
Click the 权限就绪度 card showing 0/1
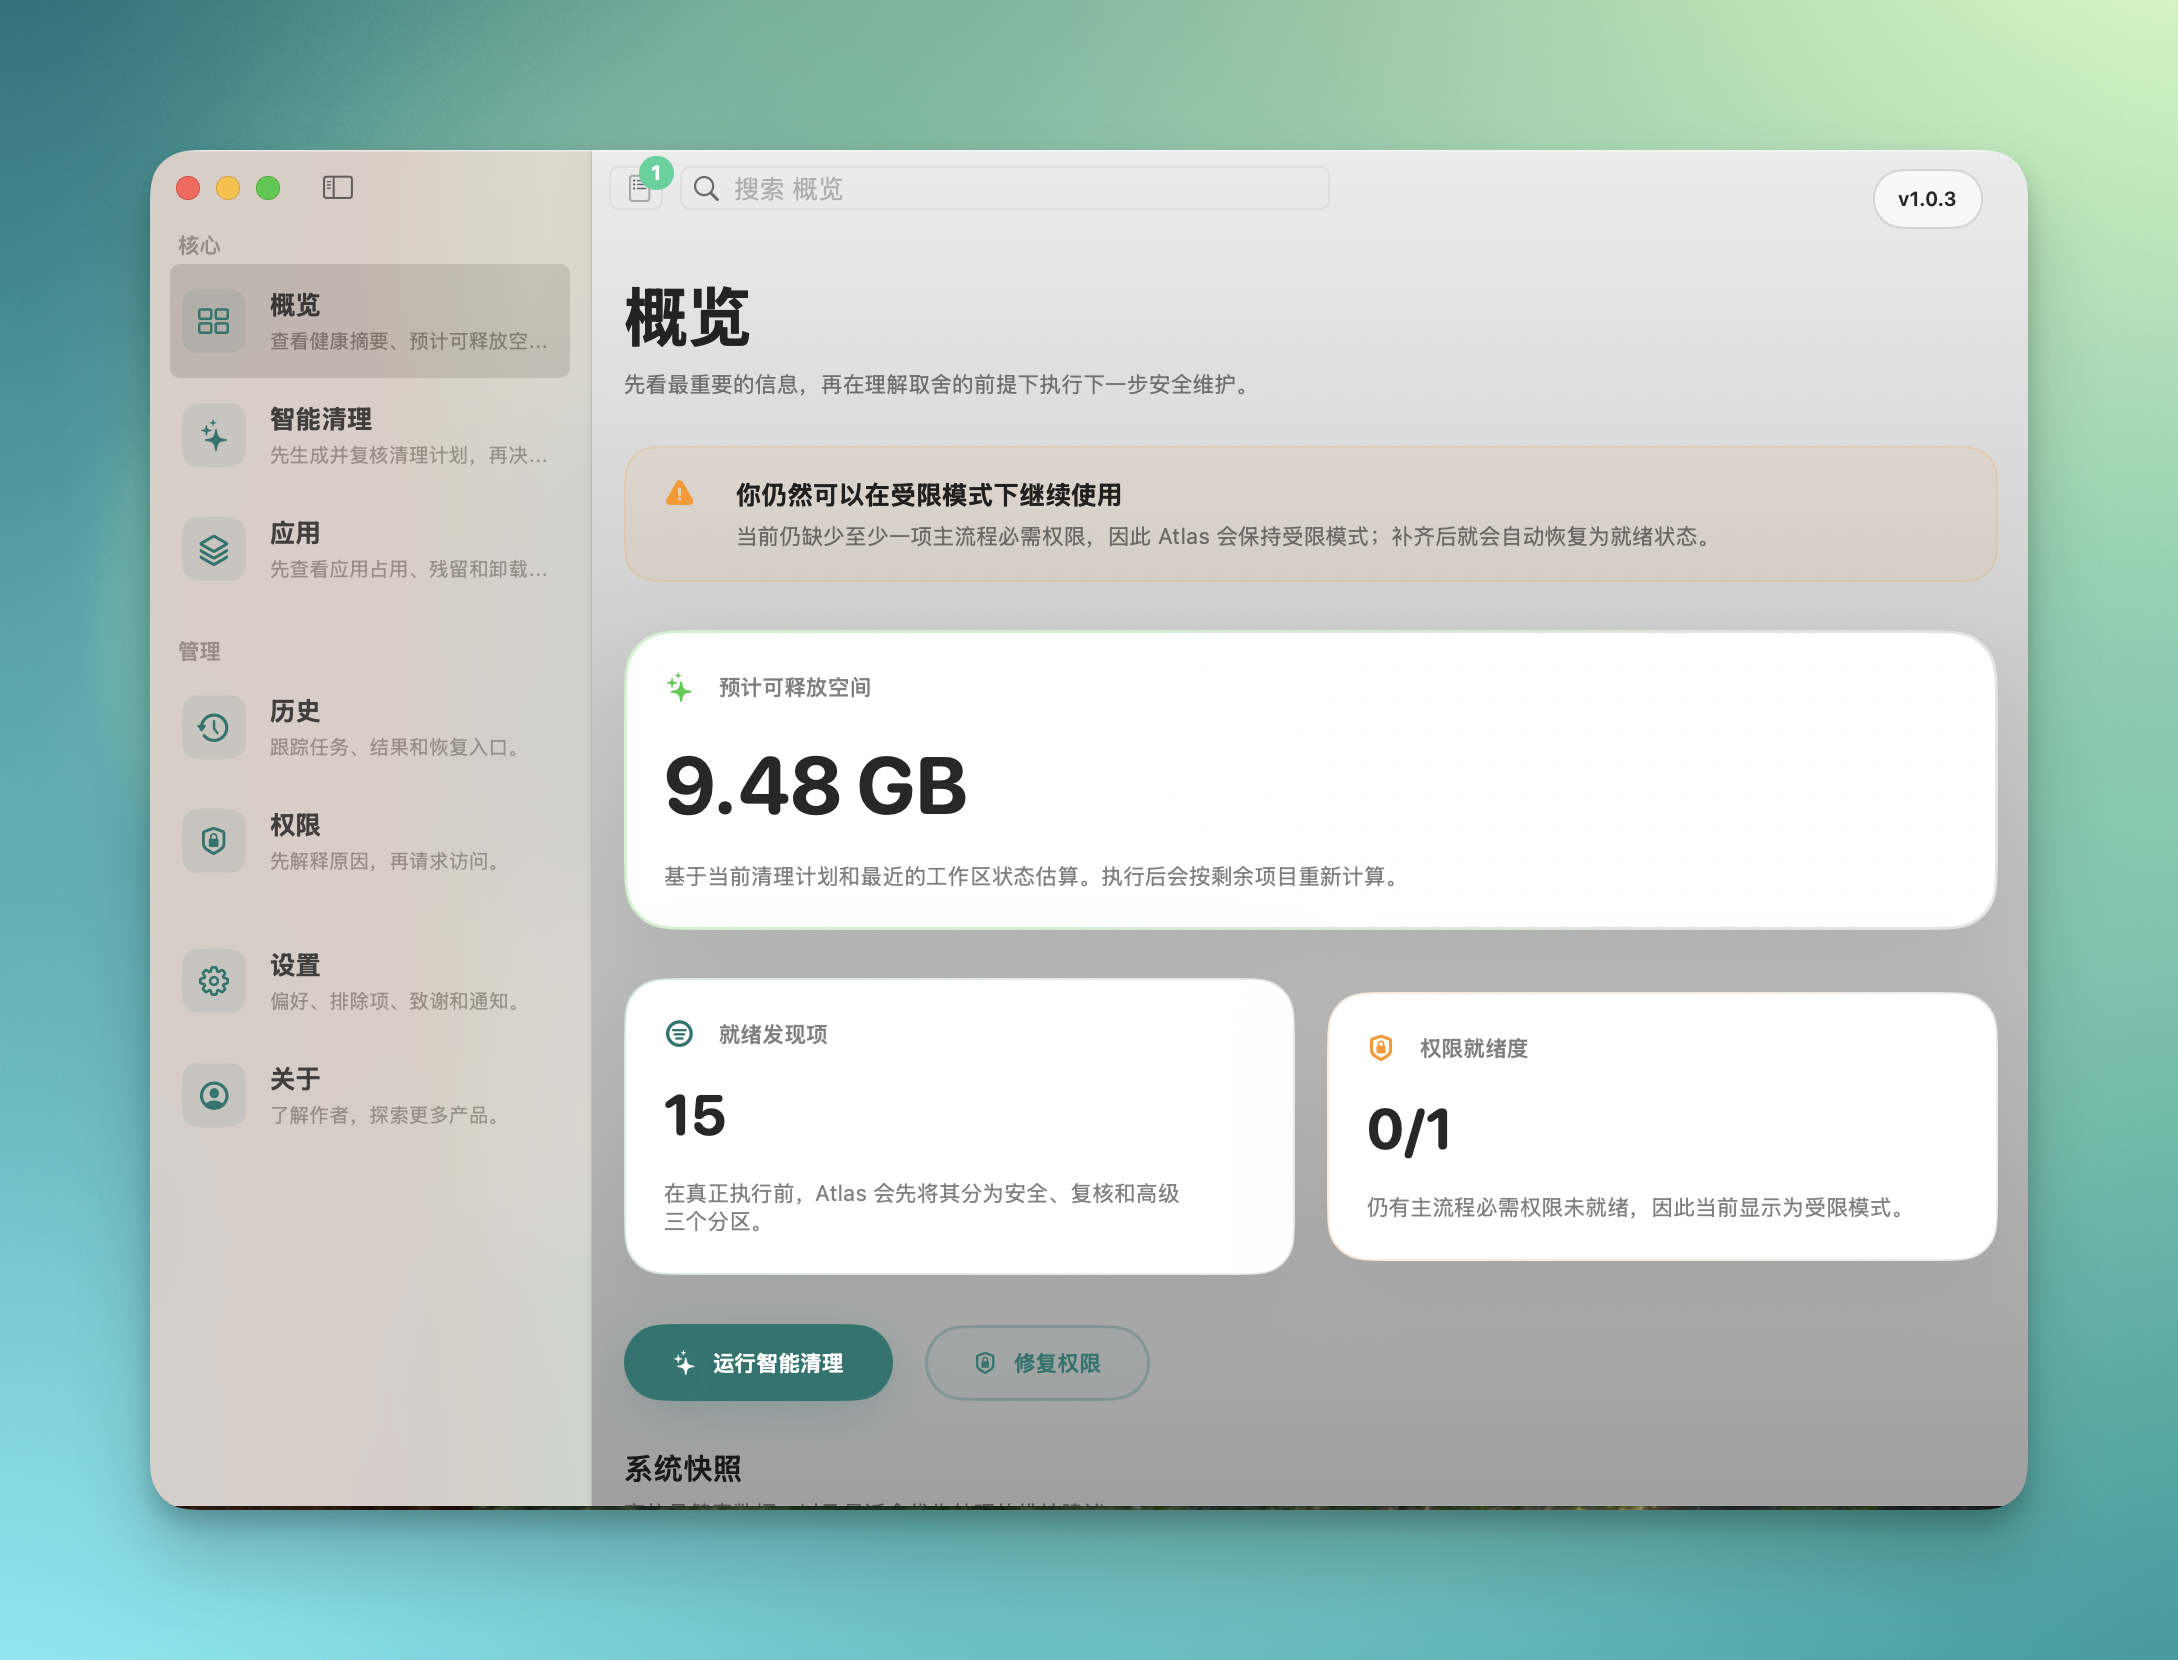[1661, 1126]
